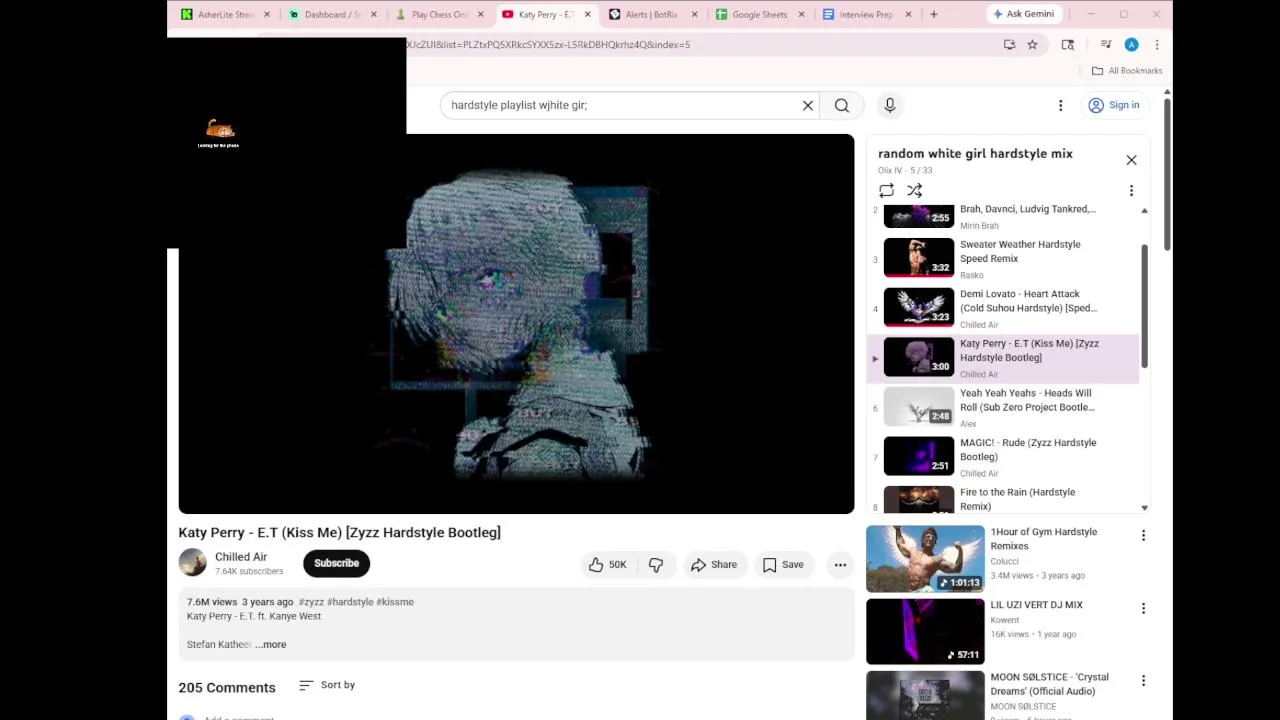Open options for MOON SØLSTICE video

1143,681
